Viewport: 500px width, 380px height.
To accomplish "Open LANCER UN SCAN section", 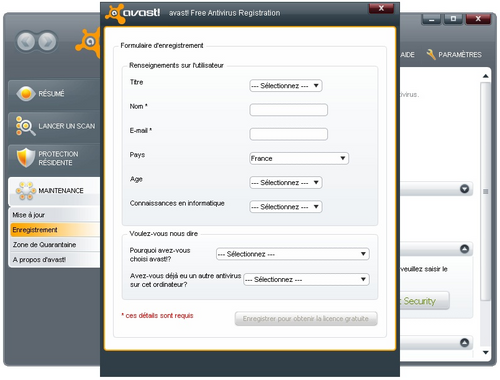I will 54,126.
